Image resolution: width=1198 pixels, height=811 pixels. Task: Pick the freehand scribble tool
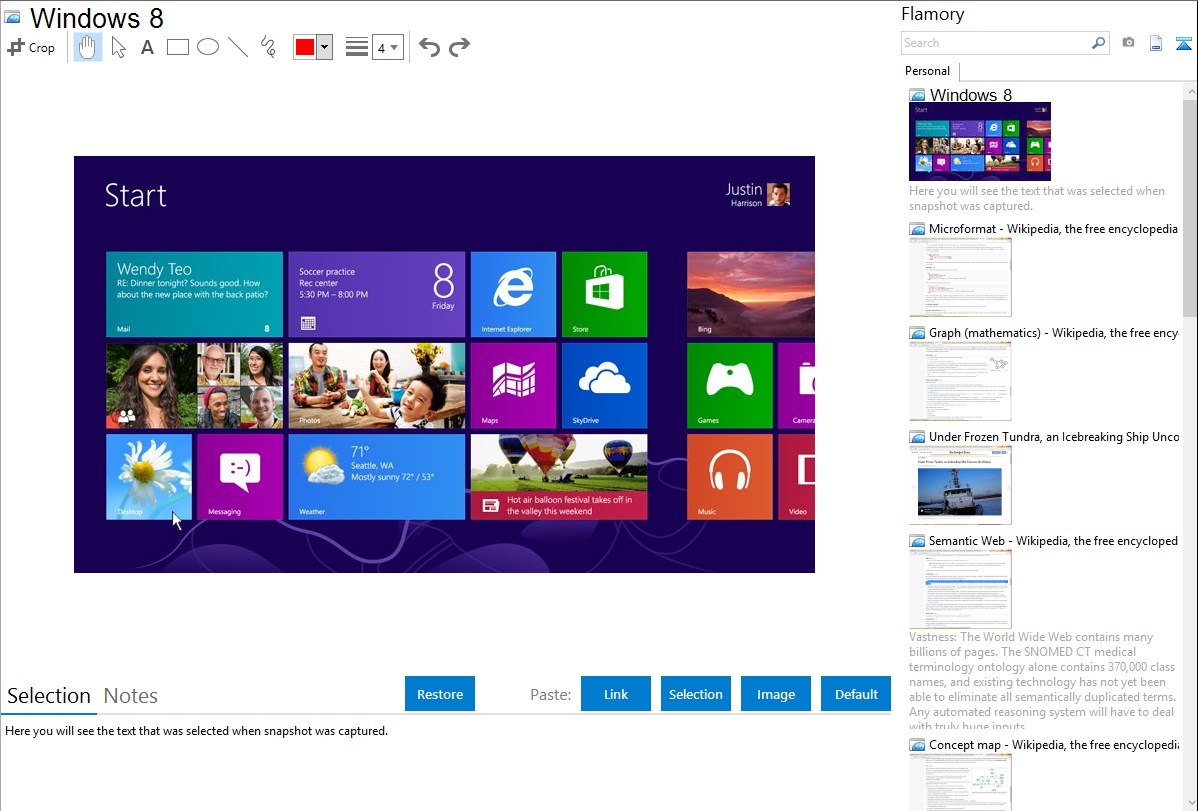point(268,47)
